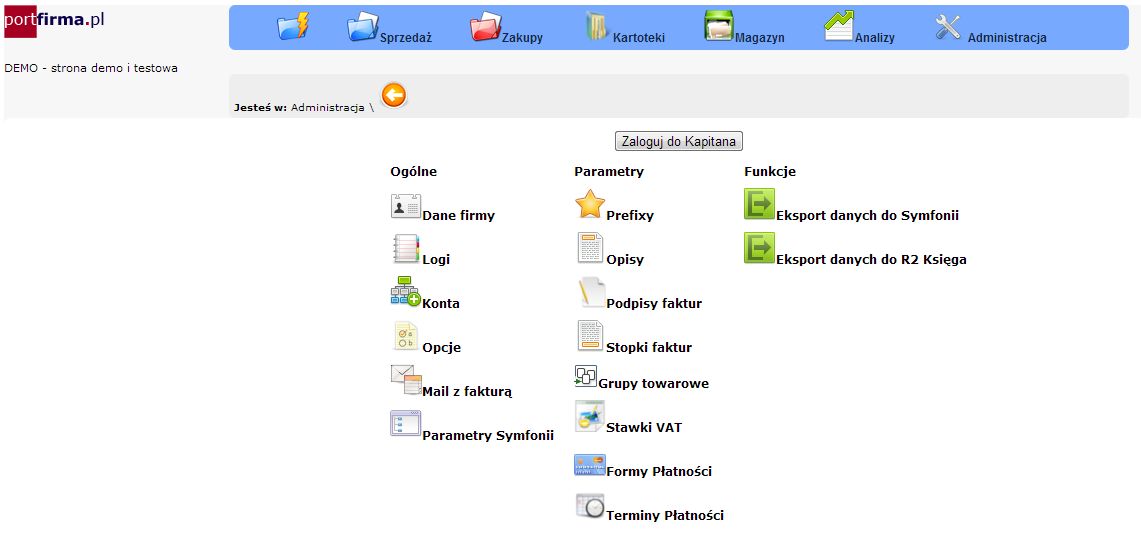Image resolution: width=1141 pixels, height=536 pixels.
Task: Click the lightning folder icon in top bar
Action: coord(293,26)
